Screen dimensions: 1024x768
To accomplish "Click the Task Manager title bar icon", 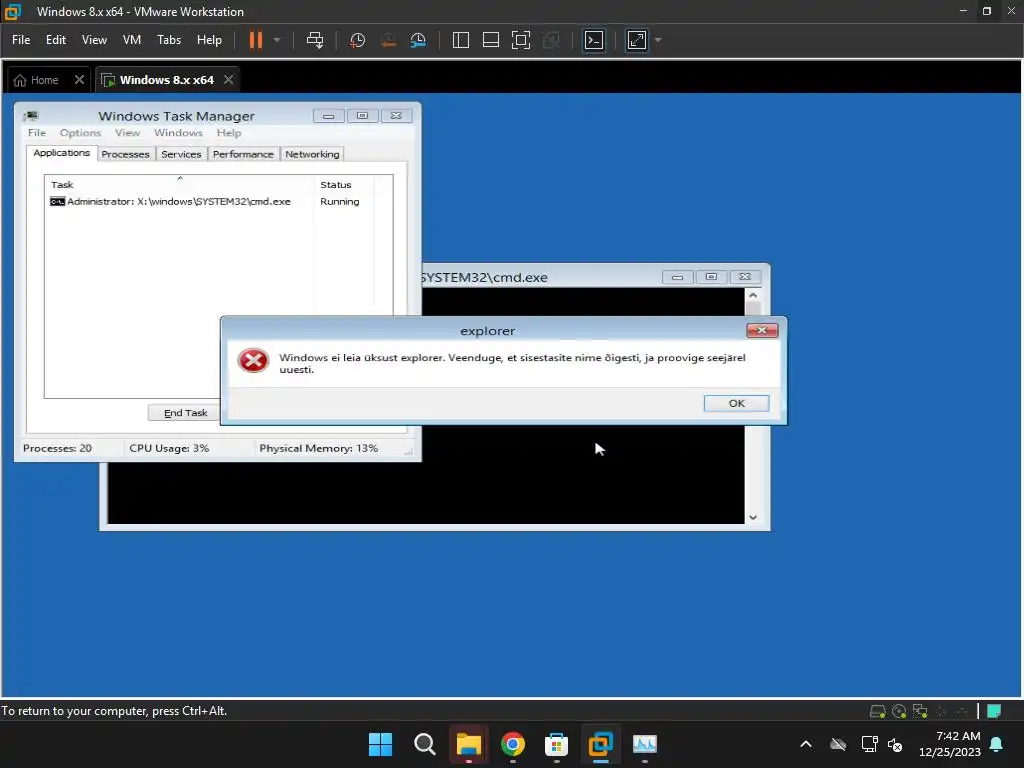I will pyautogui.click(x=31, y=116).
